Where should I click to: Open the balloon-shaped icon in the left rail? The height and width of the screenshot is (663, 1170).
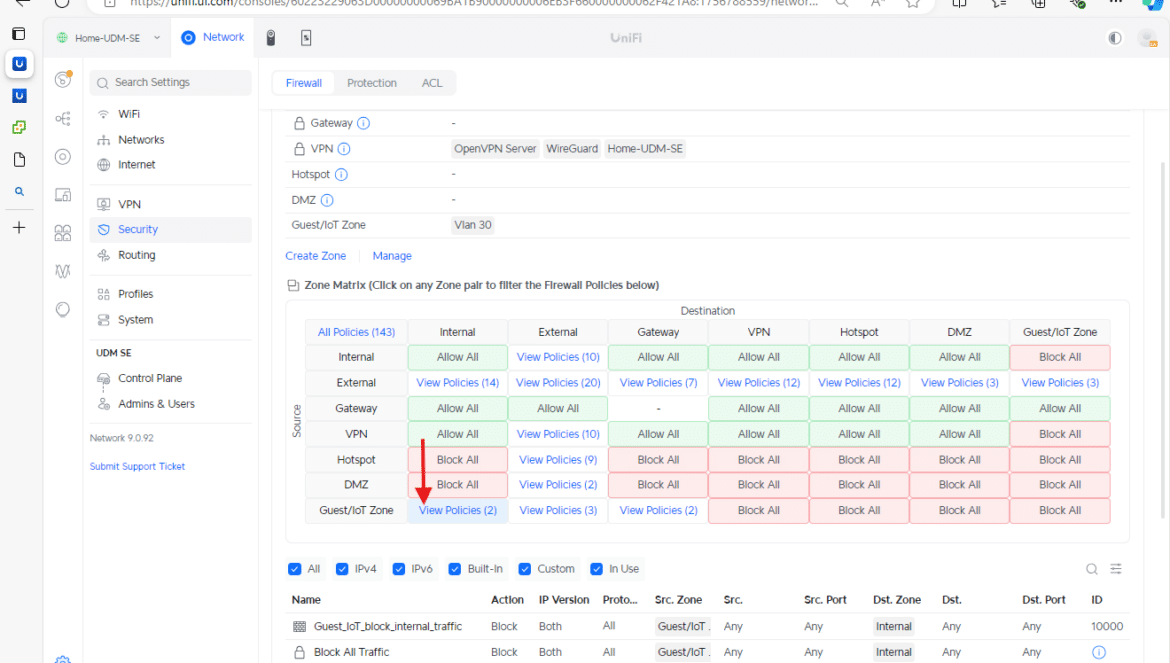point(63,309)
